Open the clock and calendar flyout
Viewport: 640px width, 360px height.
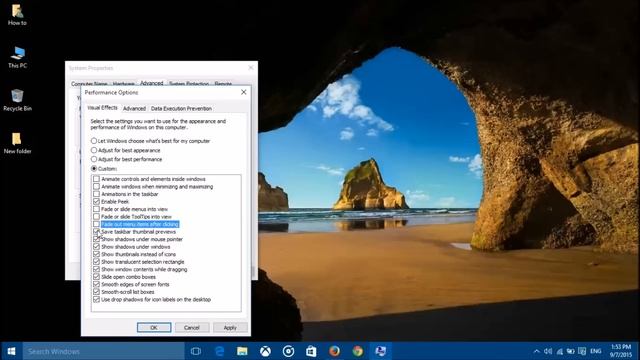[x=621, y=351]
